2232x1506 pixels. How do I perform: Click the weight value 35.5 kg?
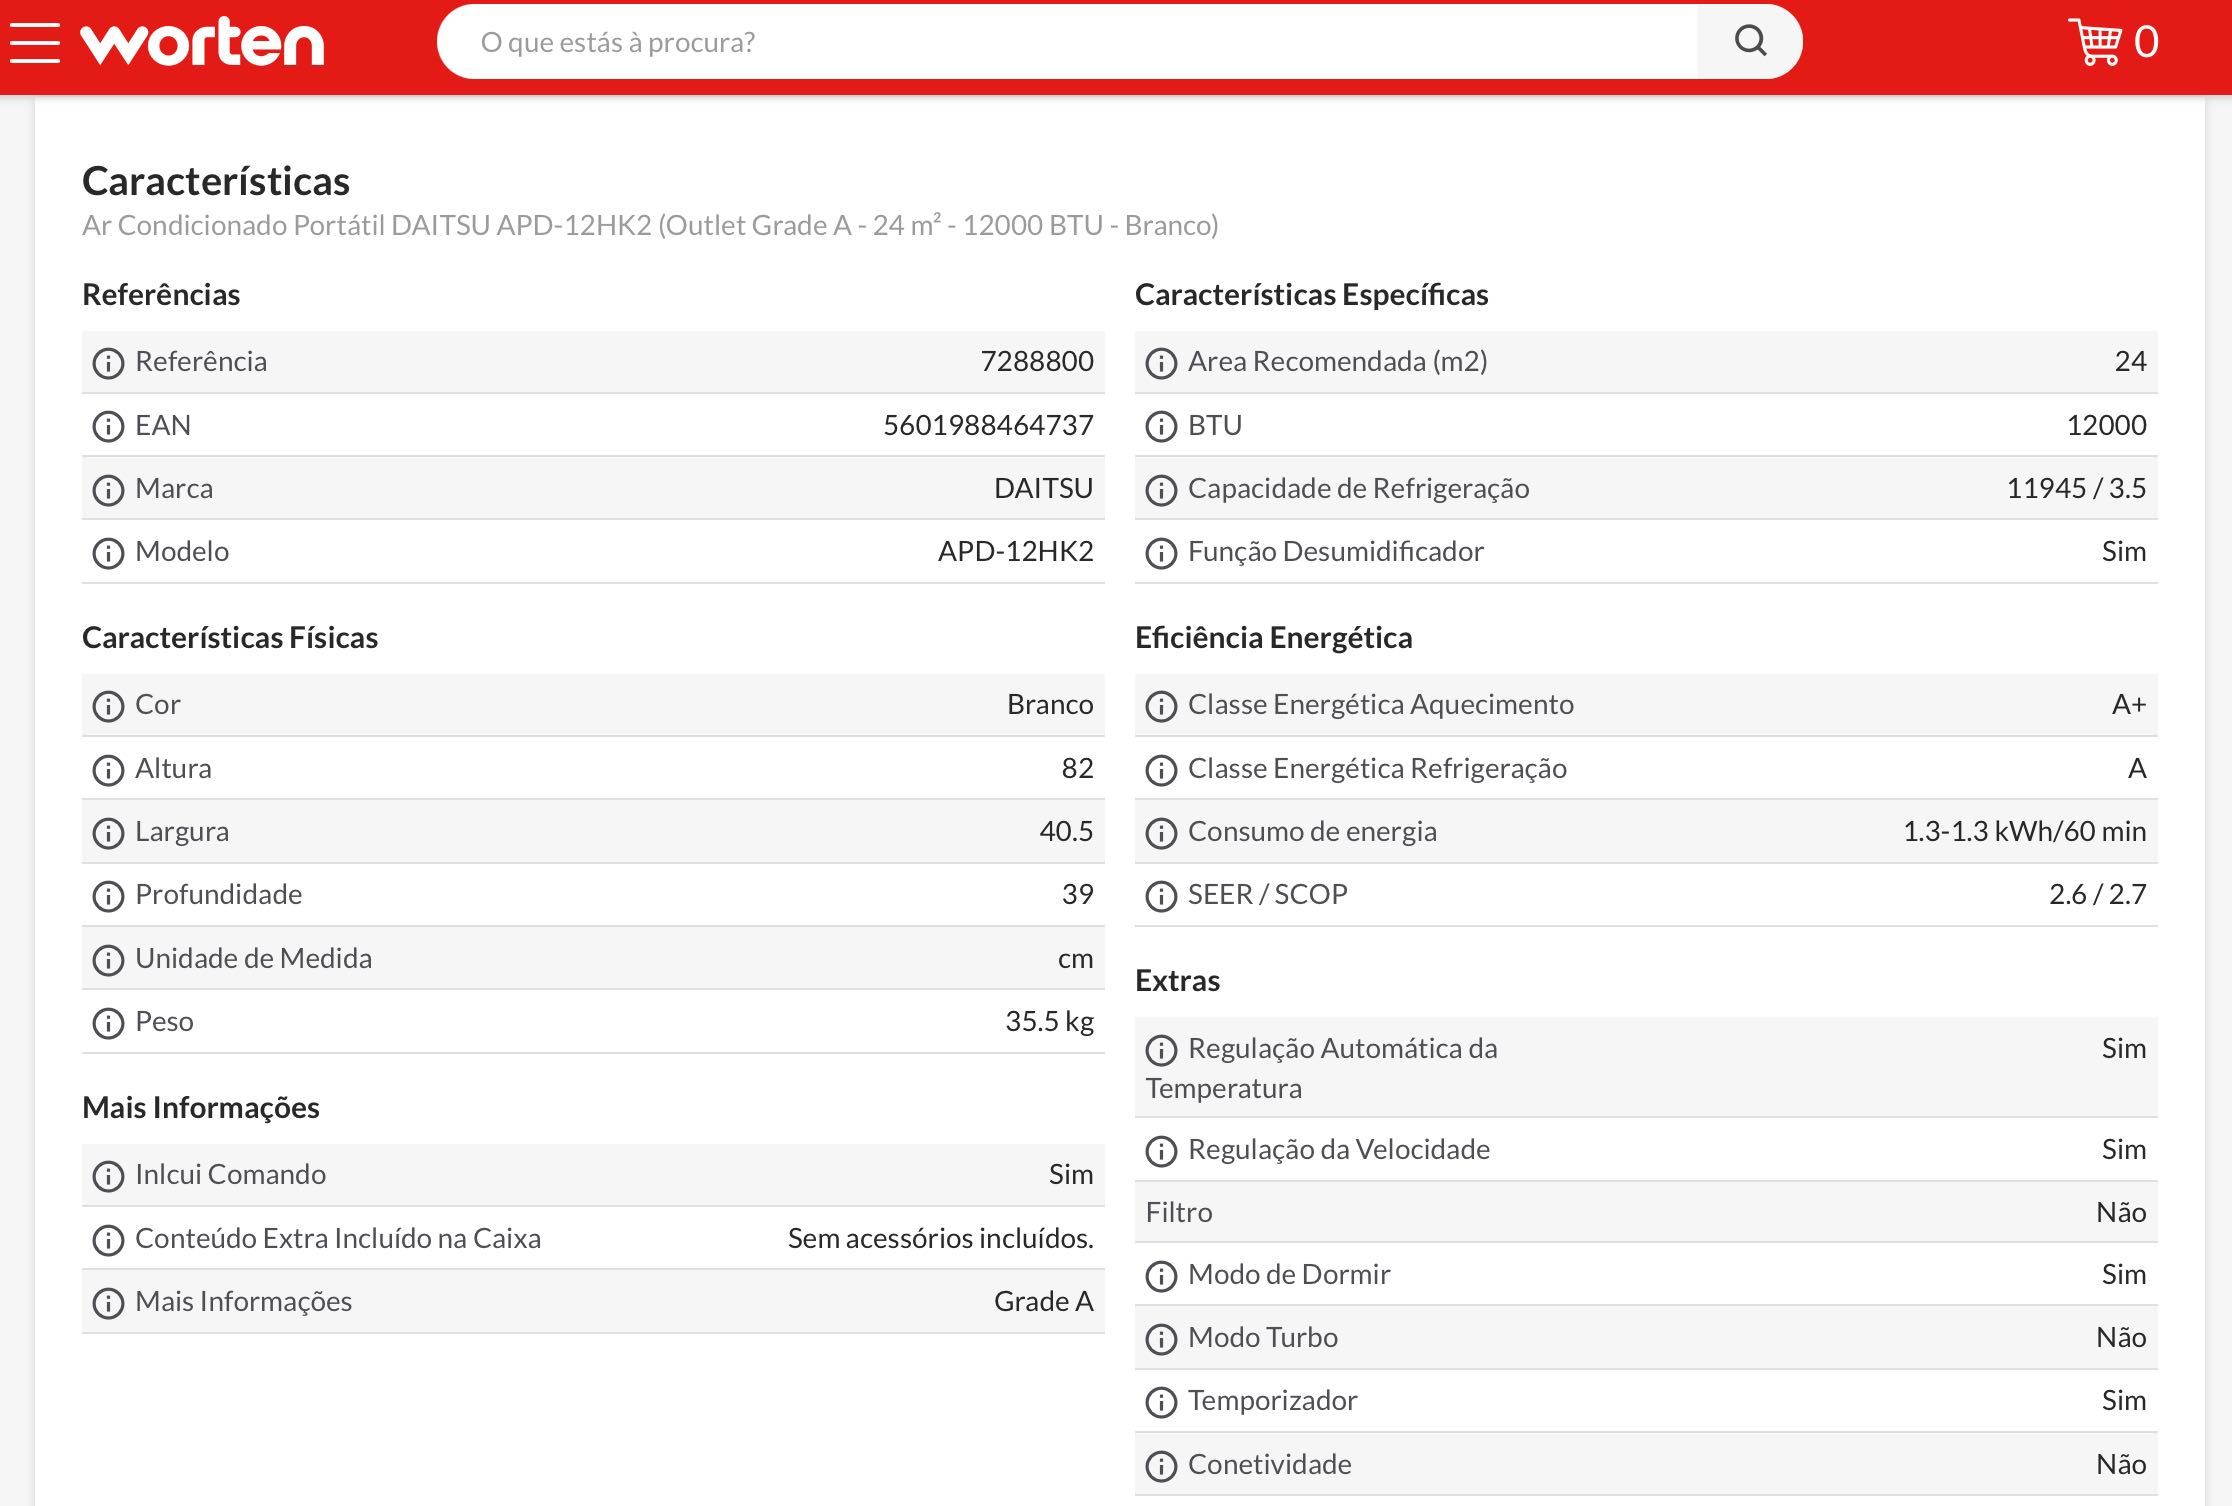tap(1049, 1021)
